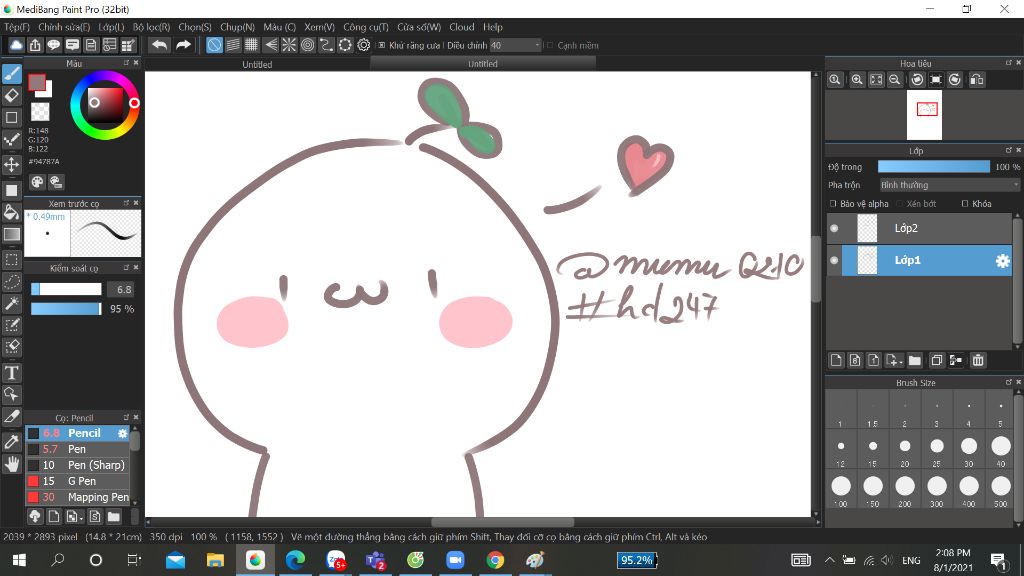Open snap settings gear in toolbar
This screenshot has width=1024, height=576.
(364, 45)
